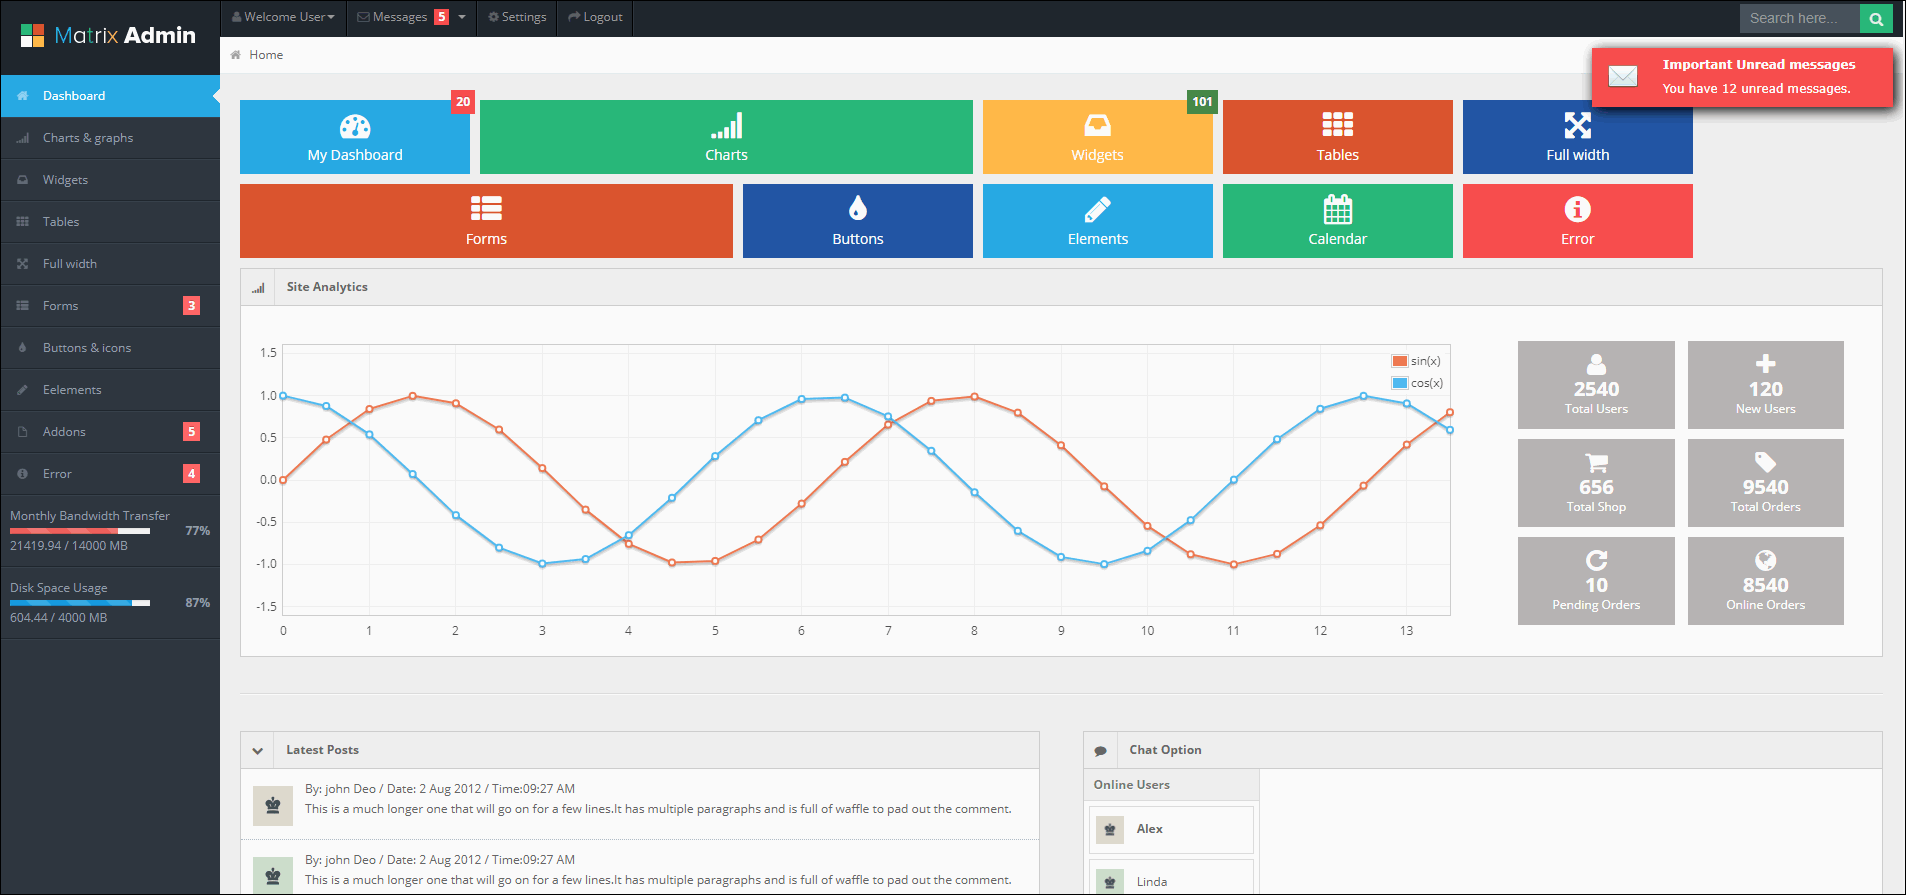Click the Search here input field
1906x895 pixels.
(x=1800, y=18)
